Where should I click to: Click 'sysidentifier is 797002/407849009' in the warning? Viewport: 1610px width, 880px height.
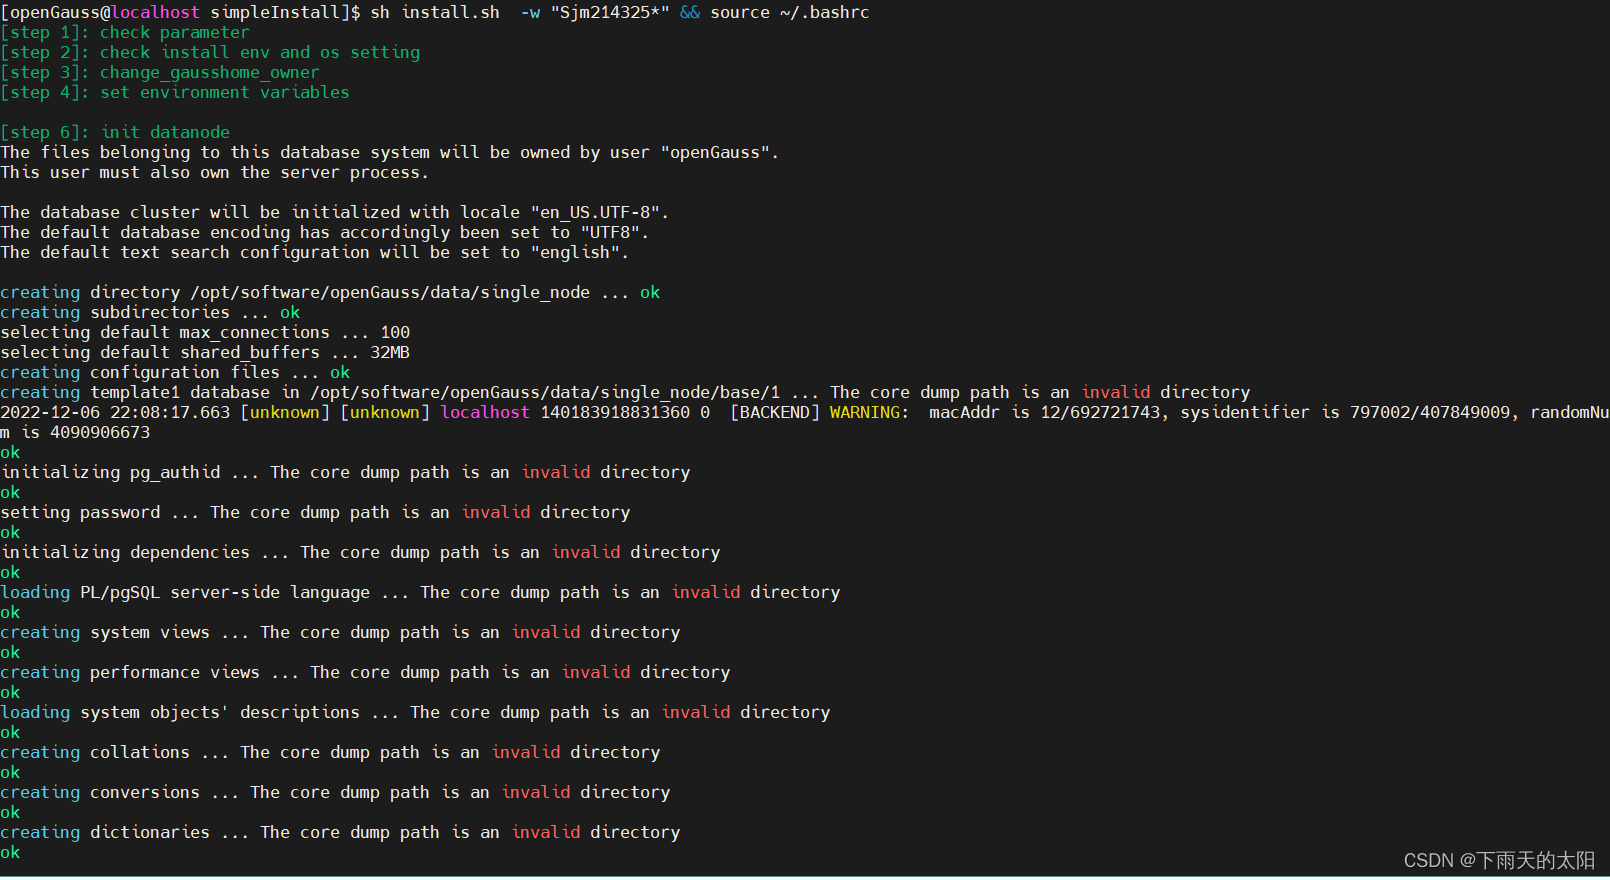[x=1345, y=412]
